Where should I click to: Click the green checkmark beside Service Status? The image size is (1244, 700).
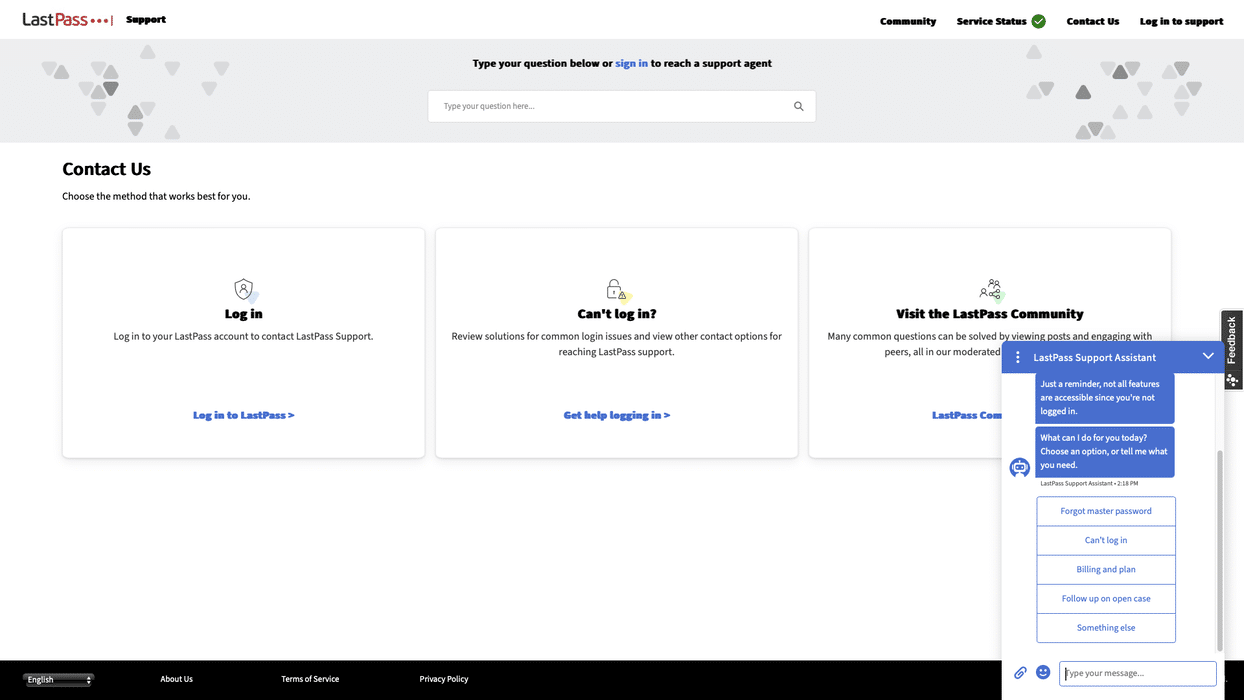click(1038, 20)
